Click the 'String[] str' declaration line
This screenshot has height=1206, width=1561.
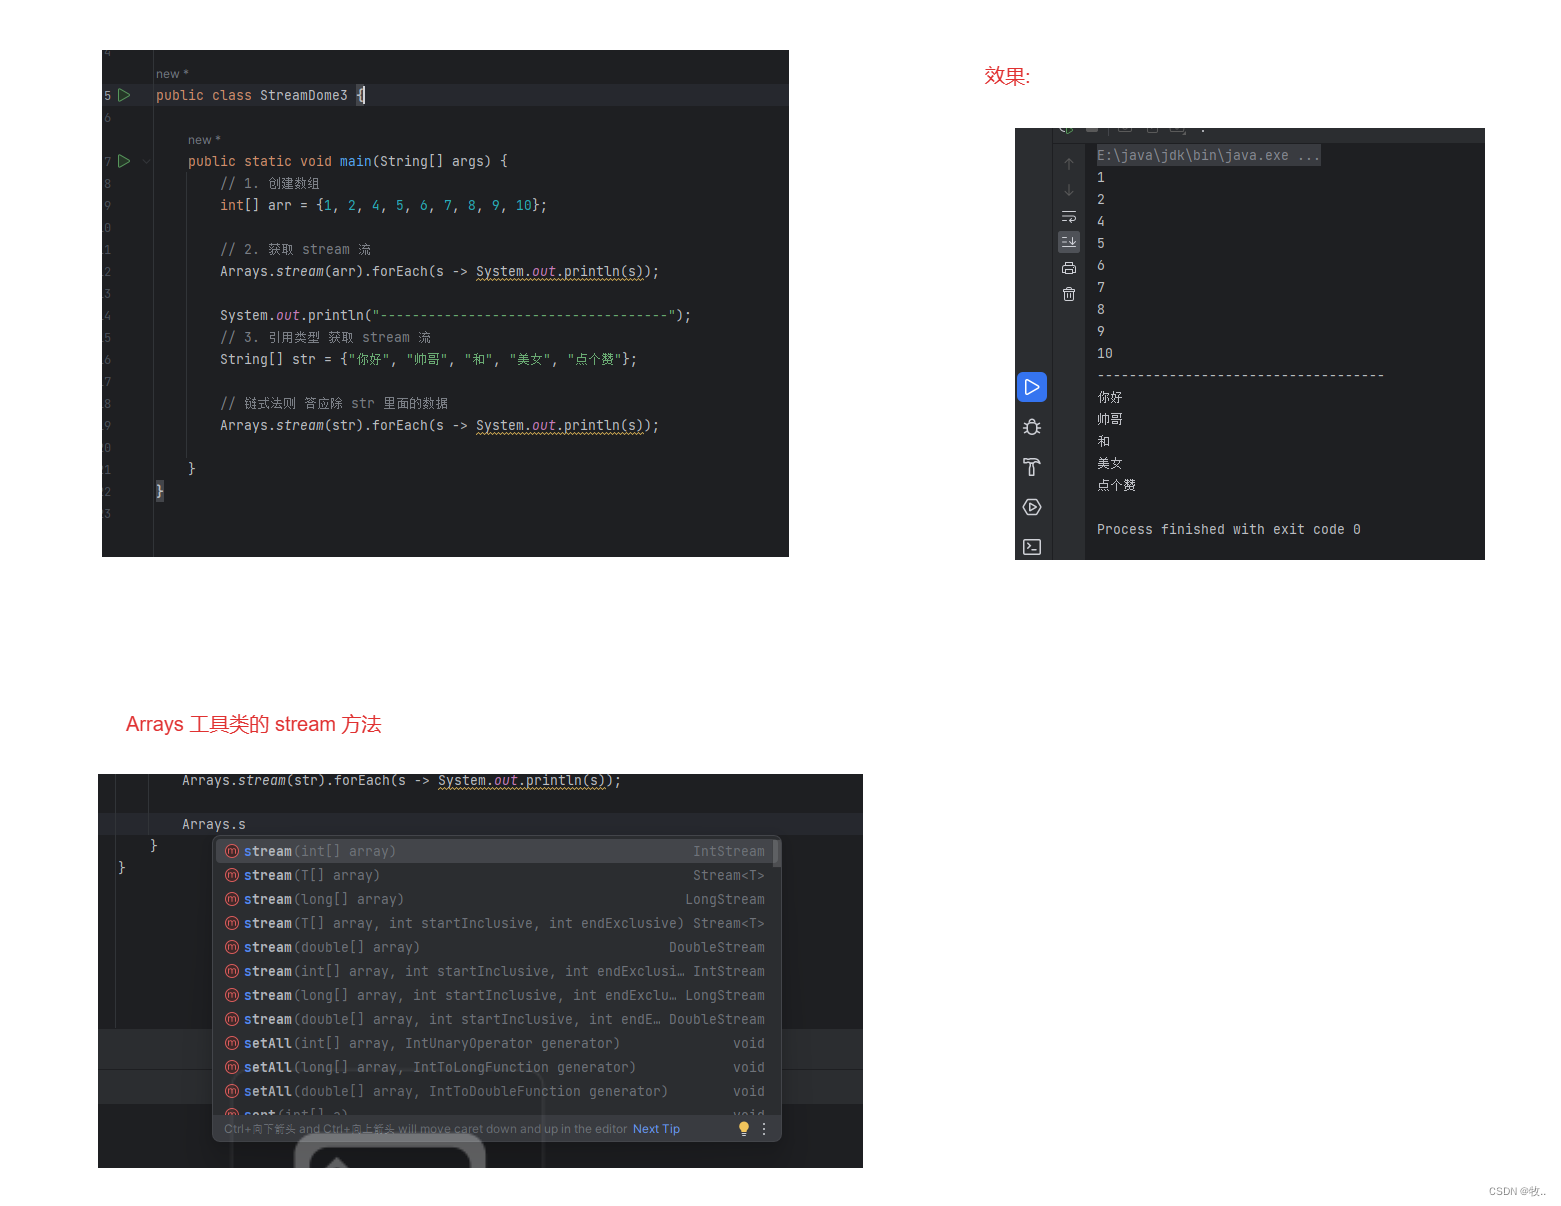coord(428,359)
